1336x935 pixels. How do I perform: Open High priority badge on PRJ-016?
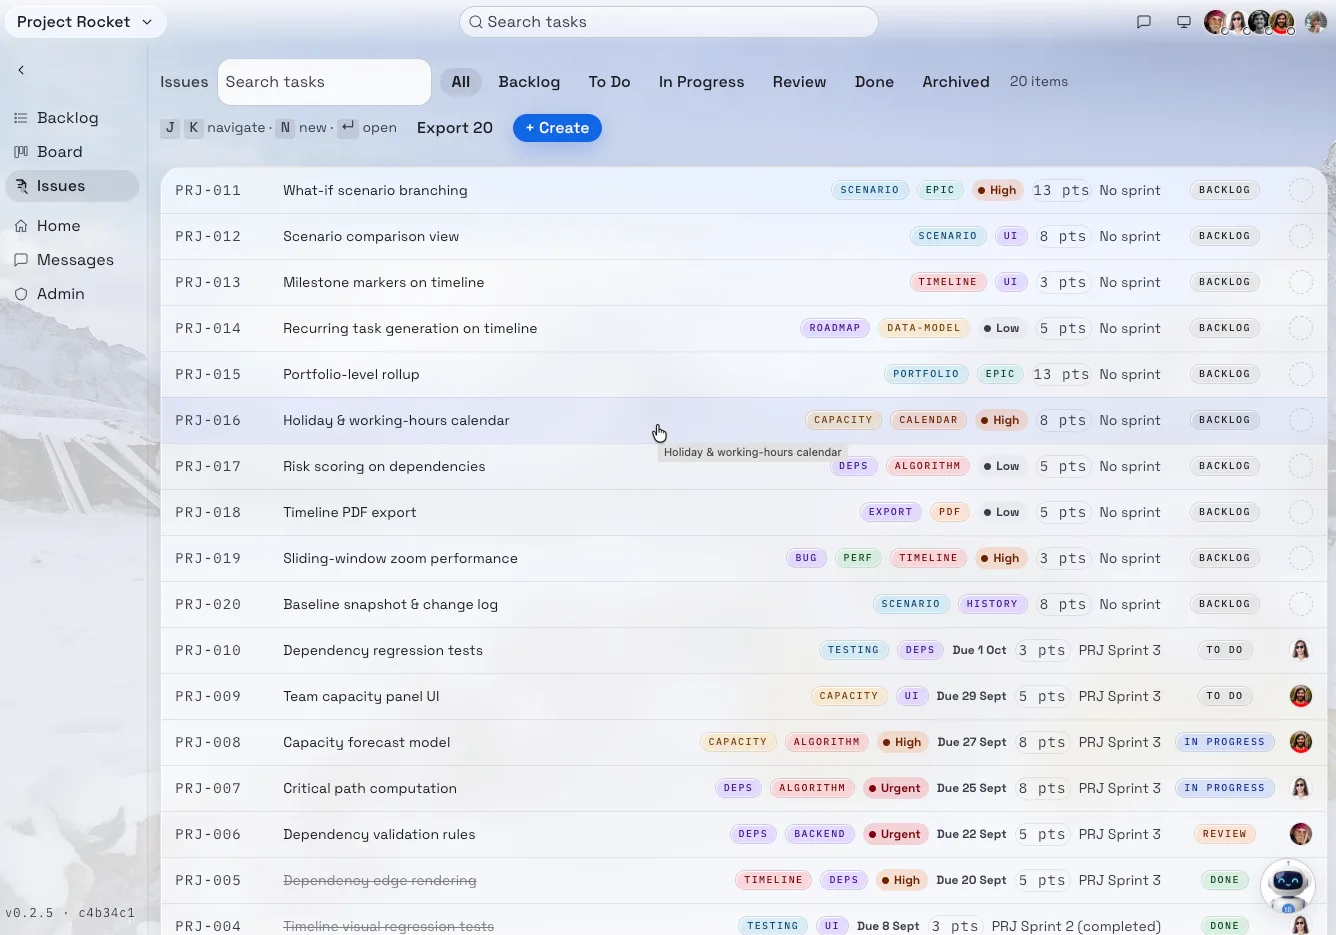coord(999,420)
